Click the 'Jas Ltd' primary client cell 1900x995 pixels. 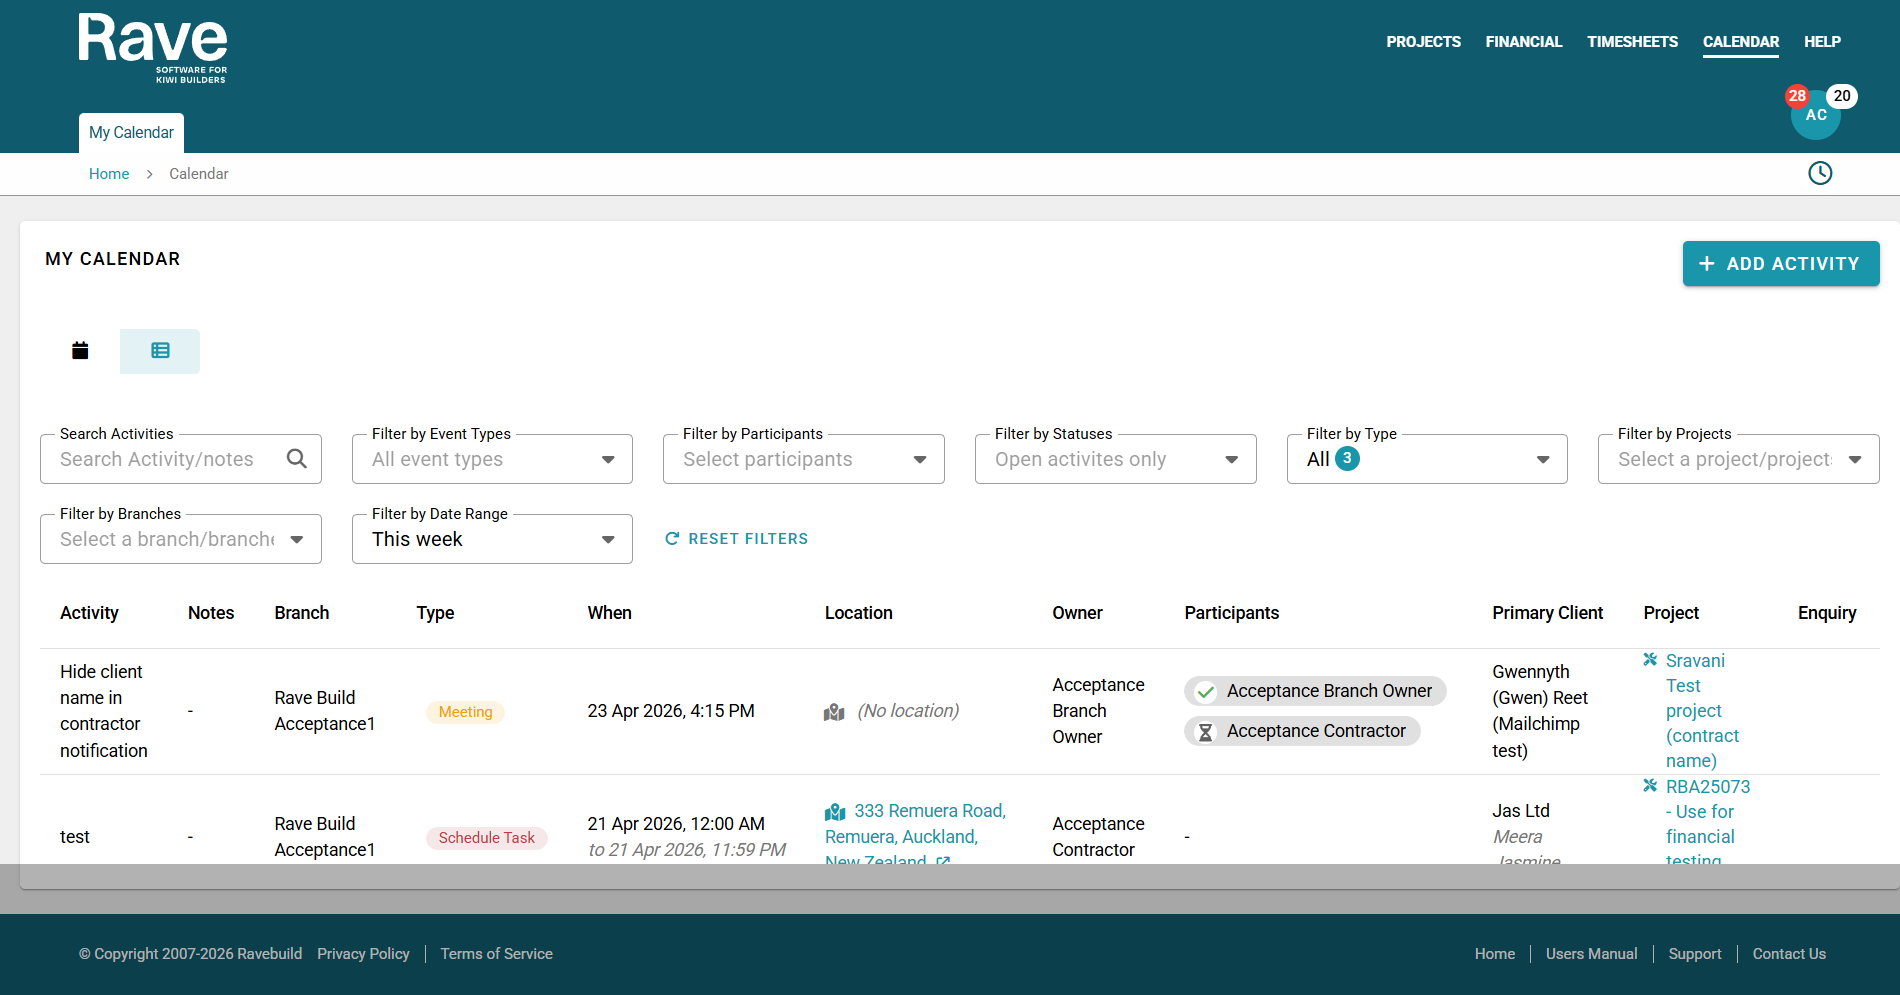point(1521,811)
